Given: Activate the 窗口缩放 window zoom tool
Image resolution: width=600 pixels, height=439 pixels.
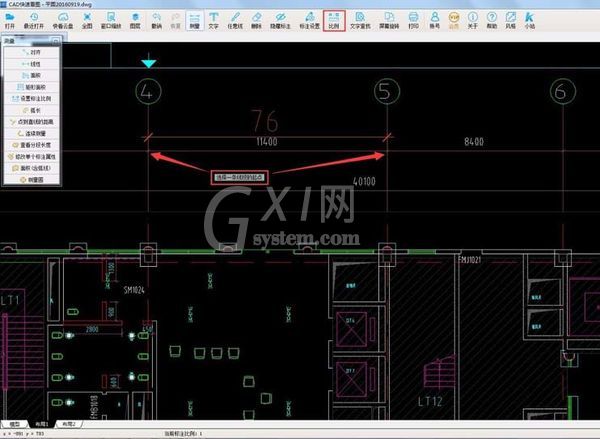Looking at the screenshot, I should point(111,20).
